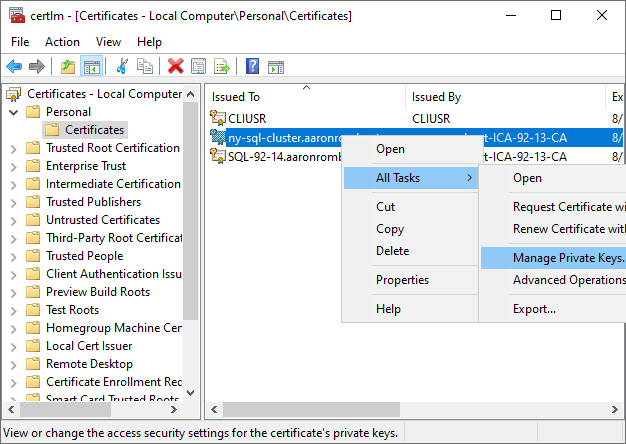Click the Copy toolbar icon
The height and width of the screenshot is (444, 626).
[145, 66]
